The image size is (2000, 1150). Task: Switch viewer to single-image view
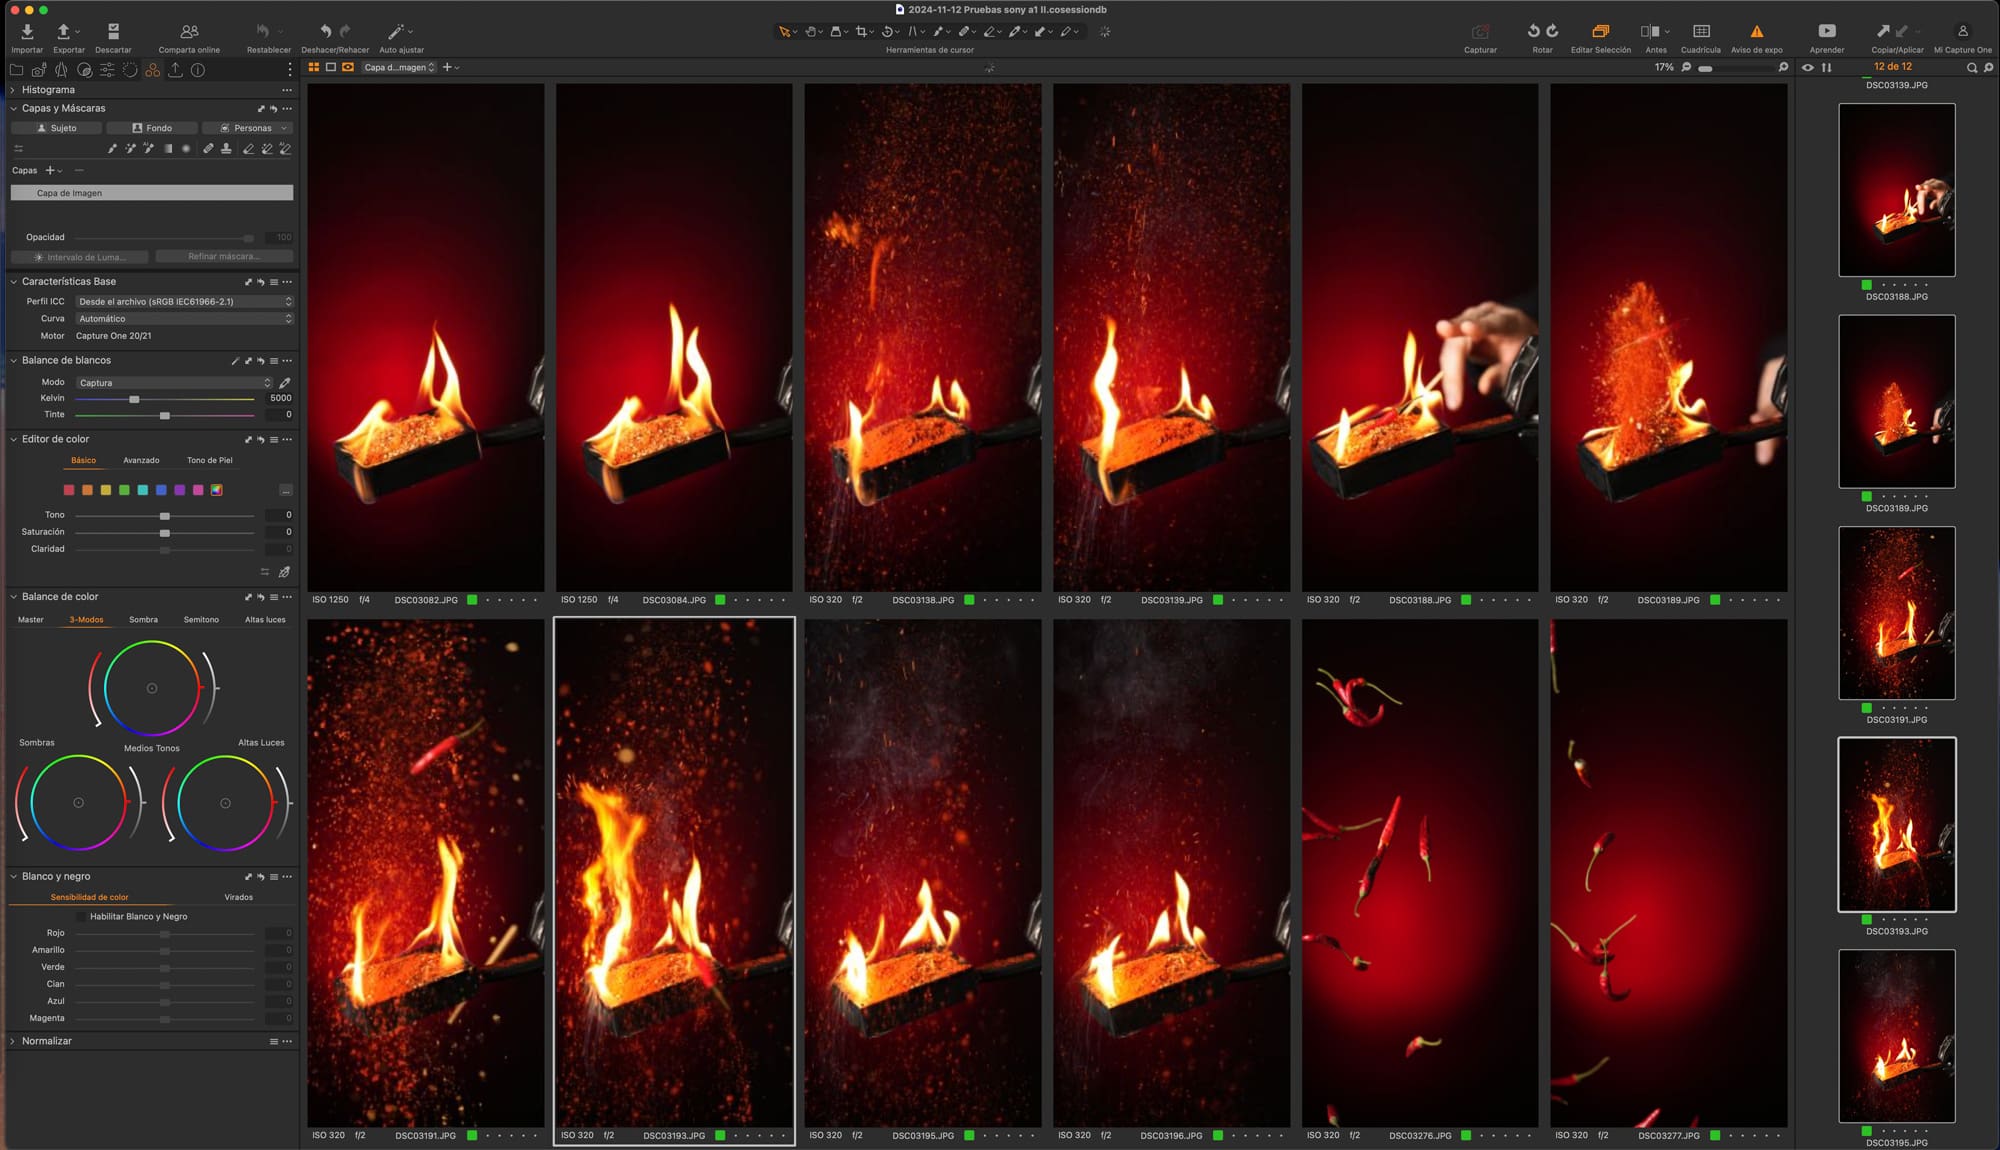coord(331,67)
